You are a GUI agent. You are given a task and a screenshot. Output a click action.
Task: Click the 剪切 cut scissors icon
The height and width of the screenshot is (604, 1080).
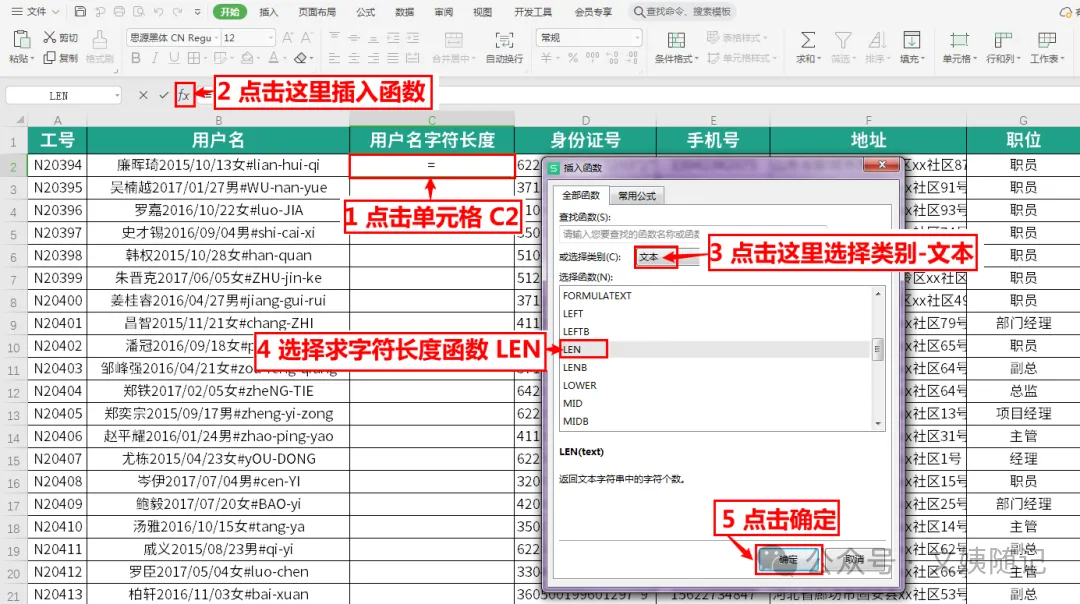tap(50, 37)
